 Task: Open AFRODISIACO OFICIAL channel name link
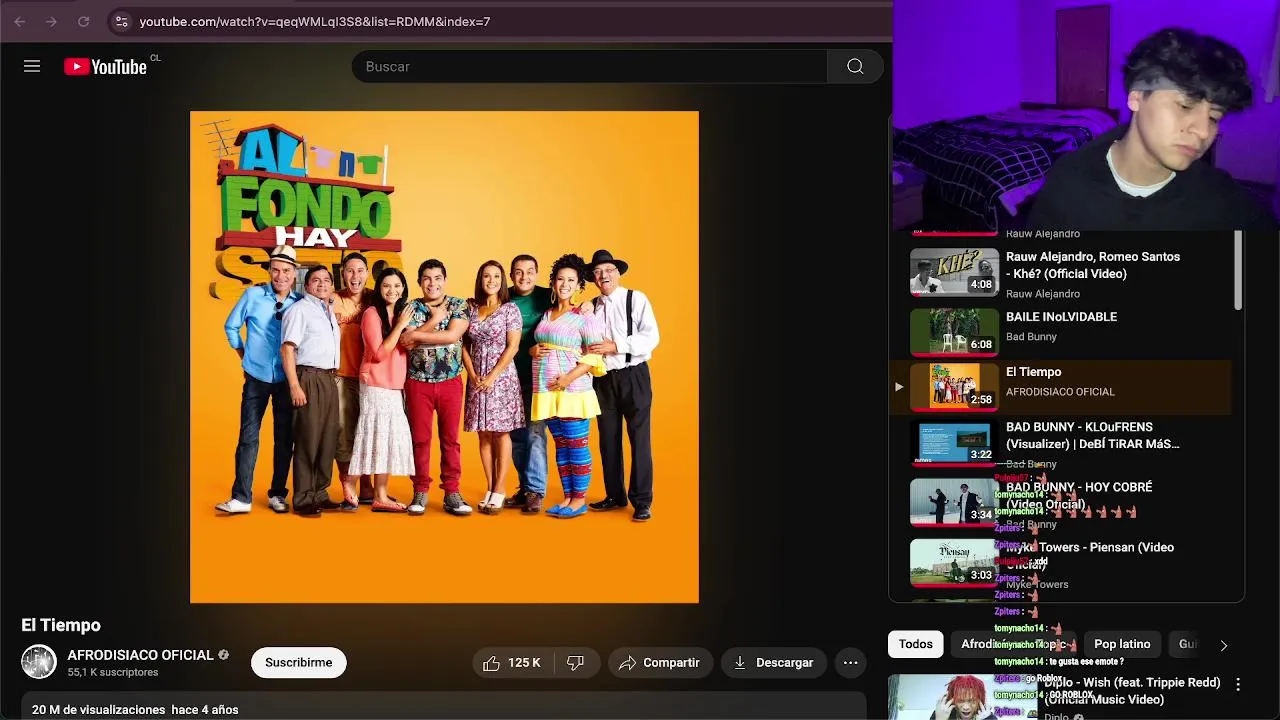click(x=140, y=655)
